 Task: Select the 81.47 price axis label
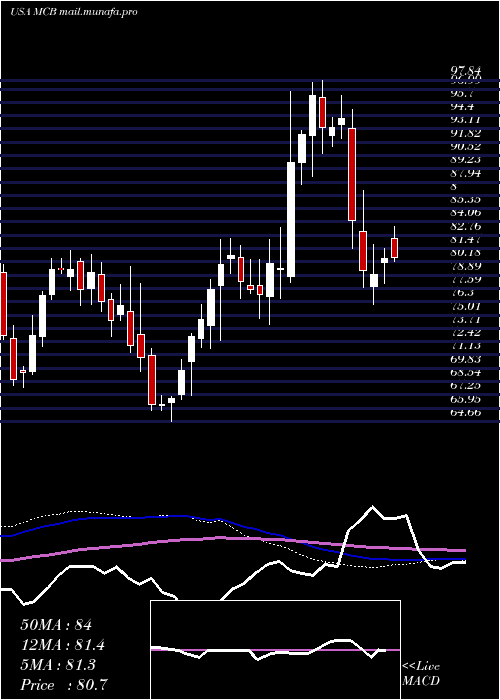pyautogui.click(x=466, y=239)
